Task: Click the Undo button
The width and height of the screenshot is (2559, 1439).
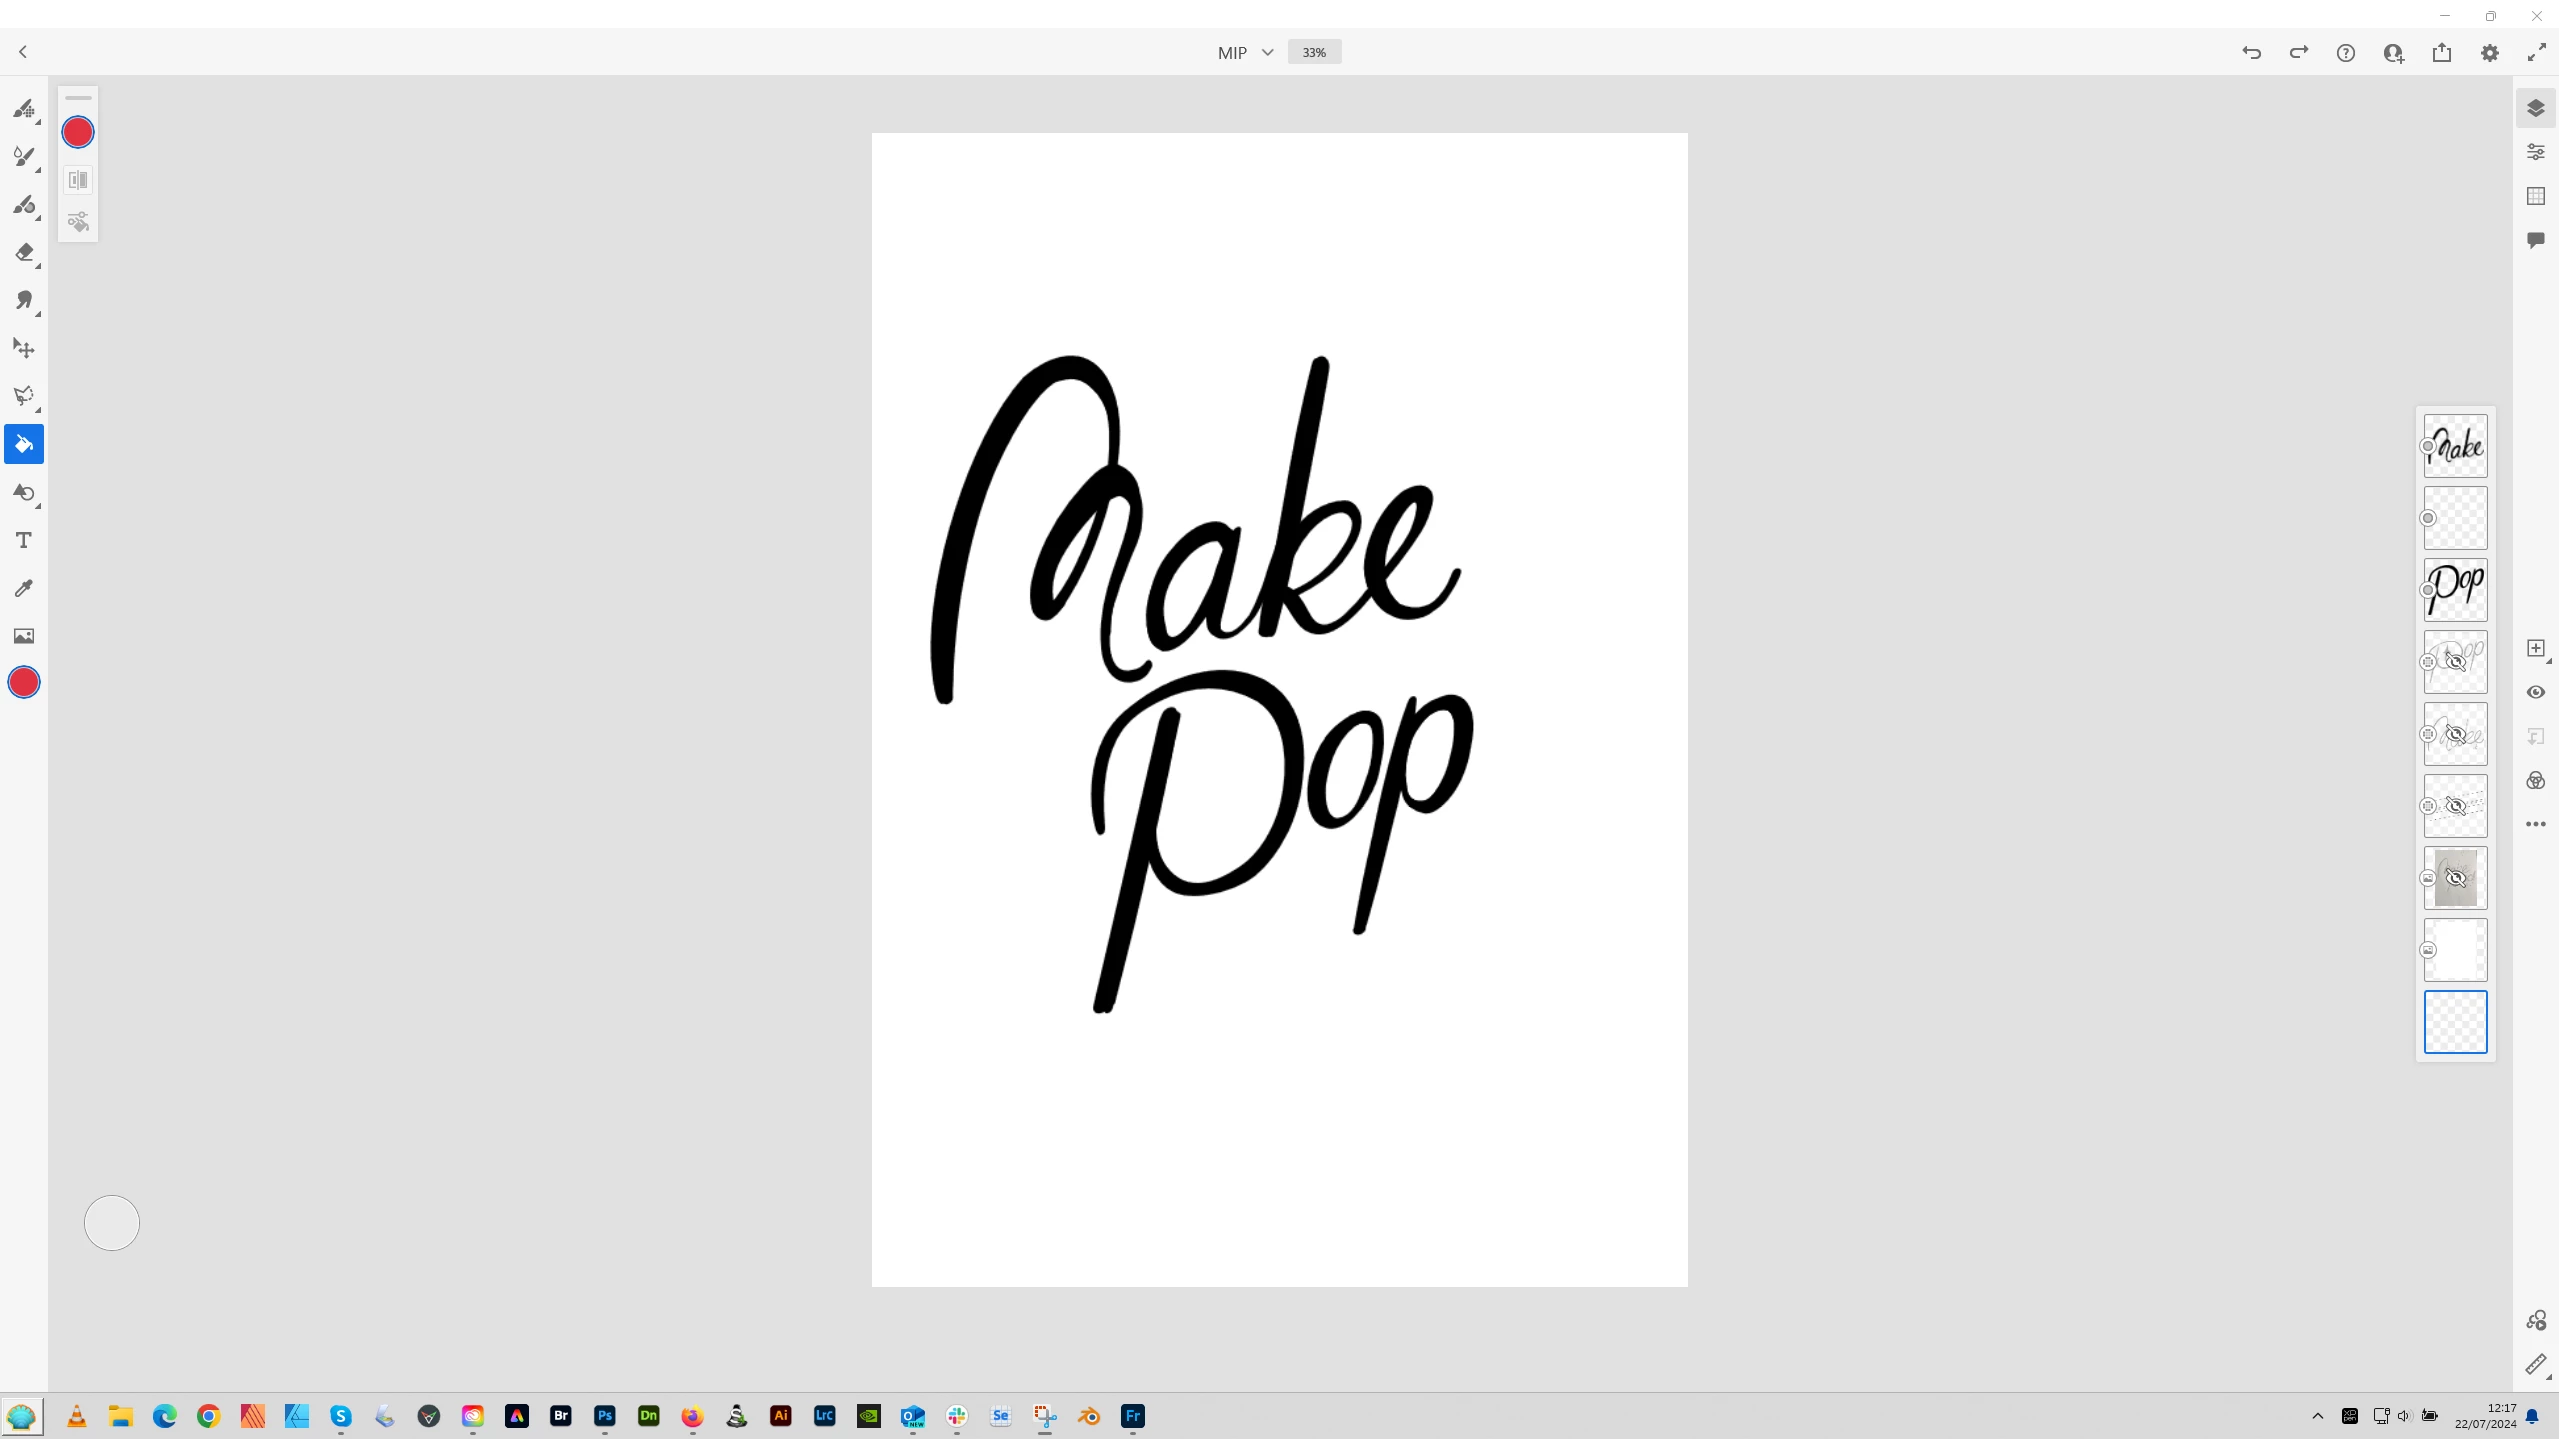Action: pyautogui.click(x=2251, y=52)
